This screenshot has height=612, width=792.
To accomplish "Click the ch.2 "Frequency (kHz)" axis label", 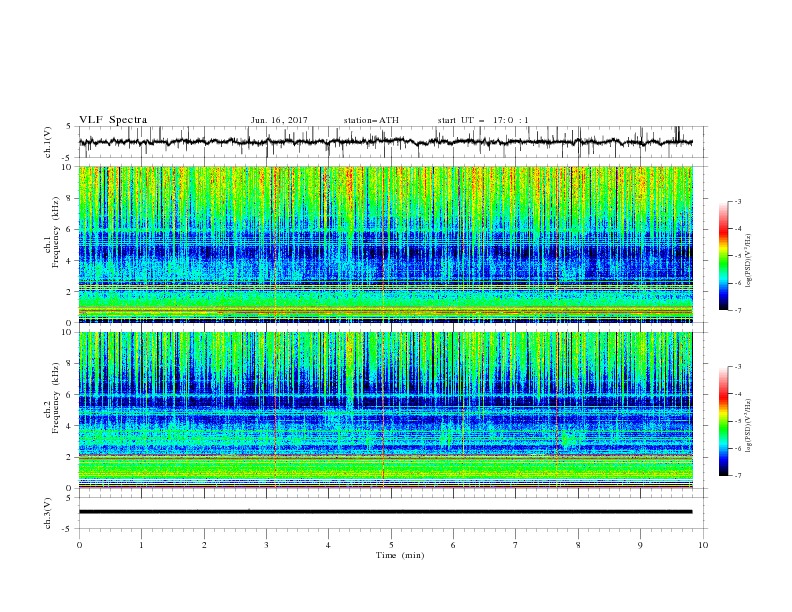I will (x=56, y=398).
